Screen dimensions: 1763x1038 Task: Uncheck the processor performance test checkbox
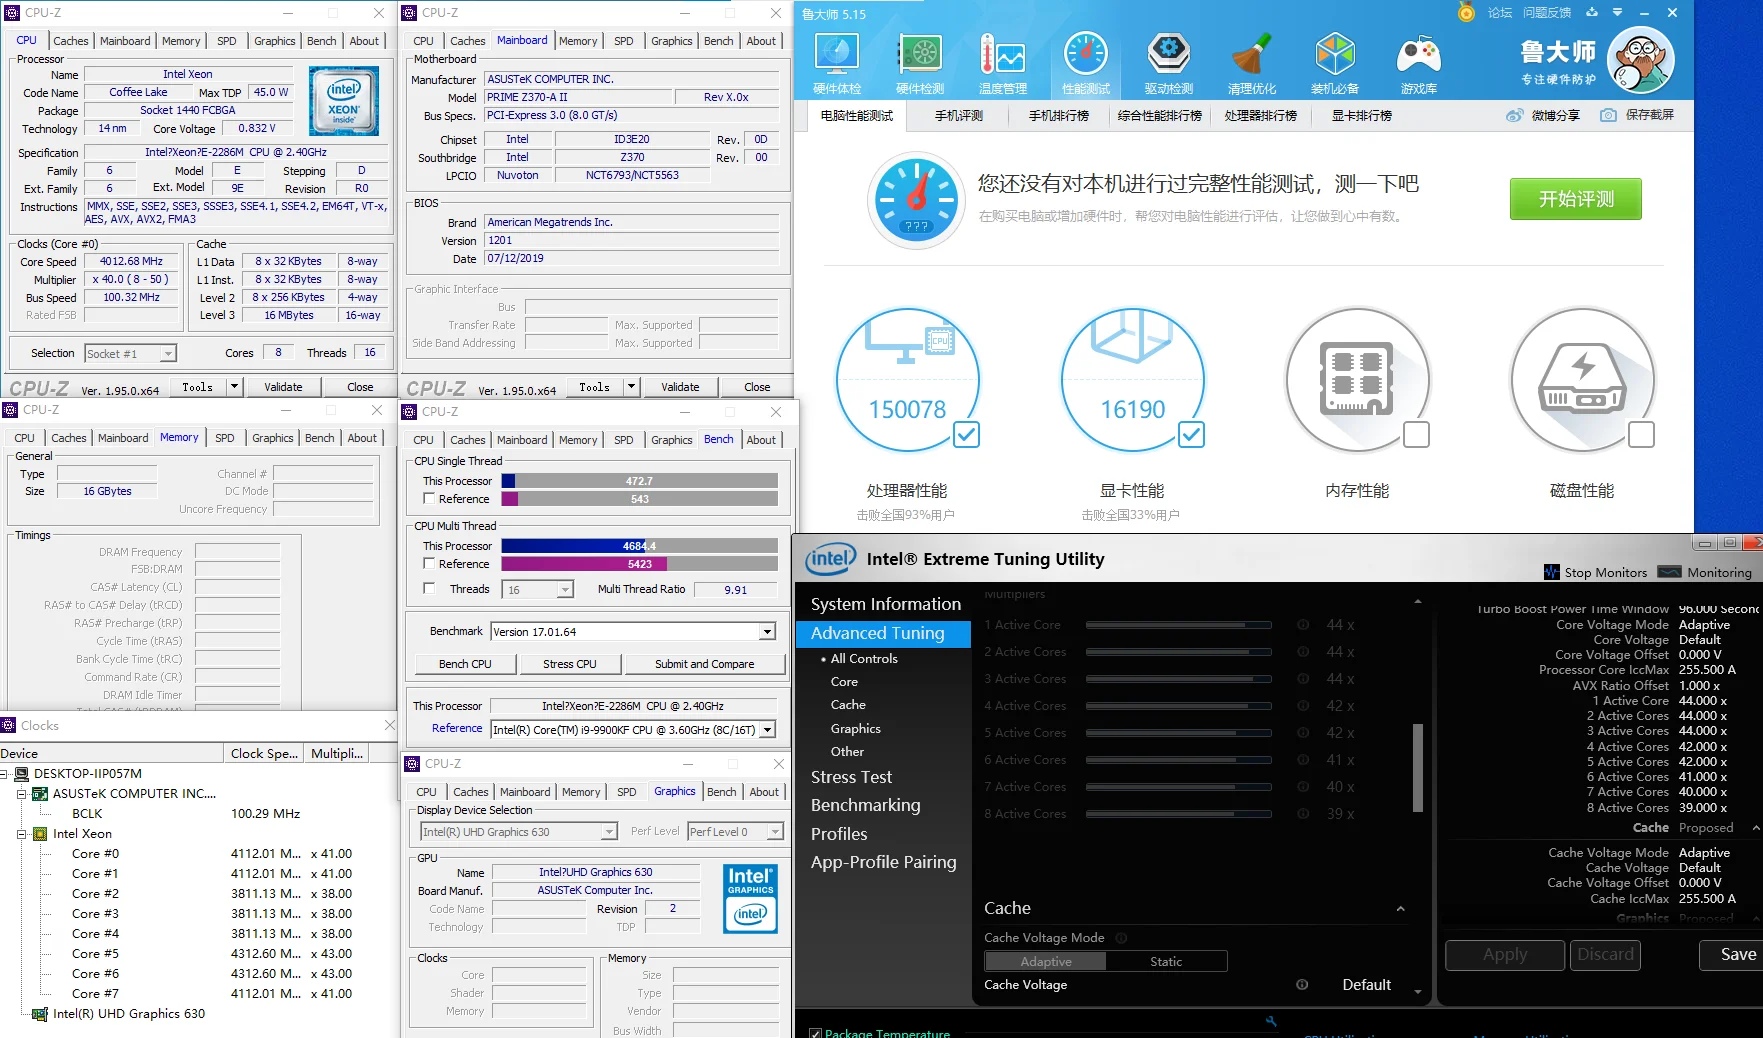pyautogui.click(x=966, y=434)
